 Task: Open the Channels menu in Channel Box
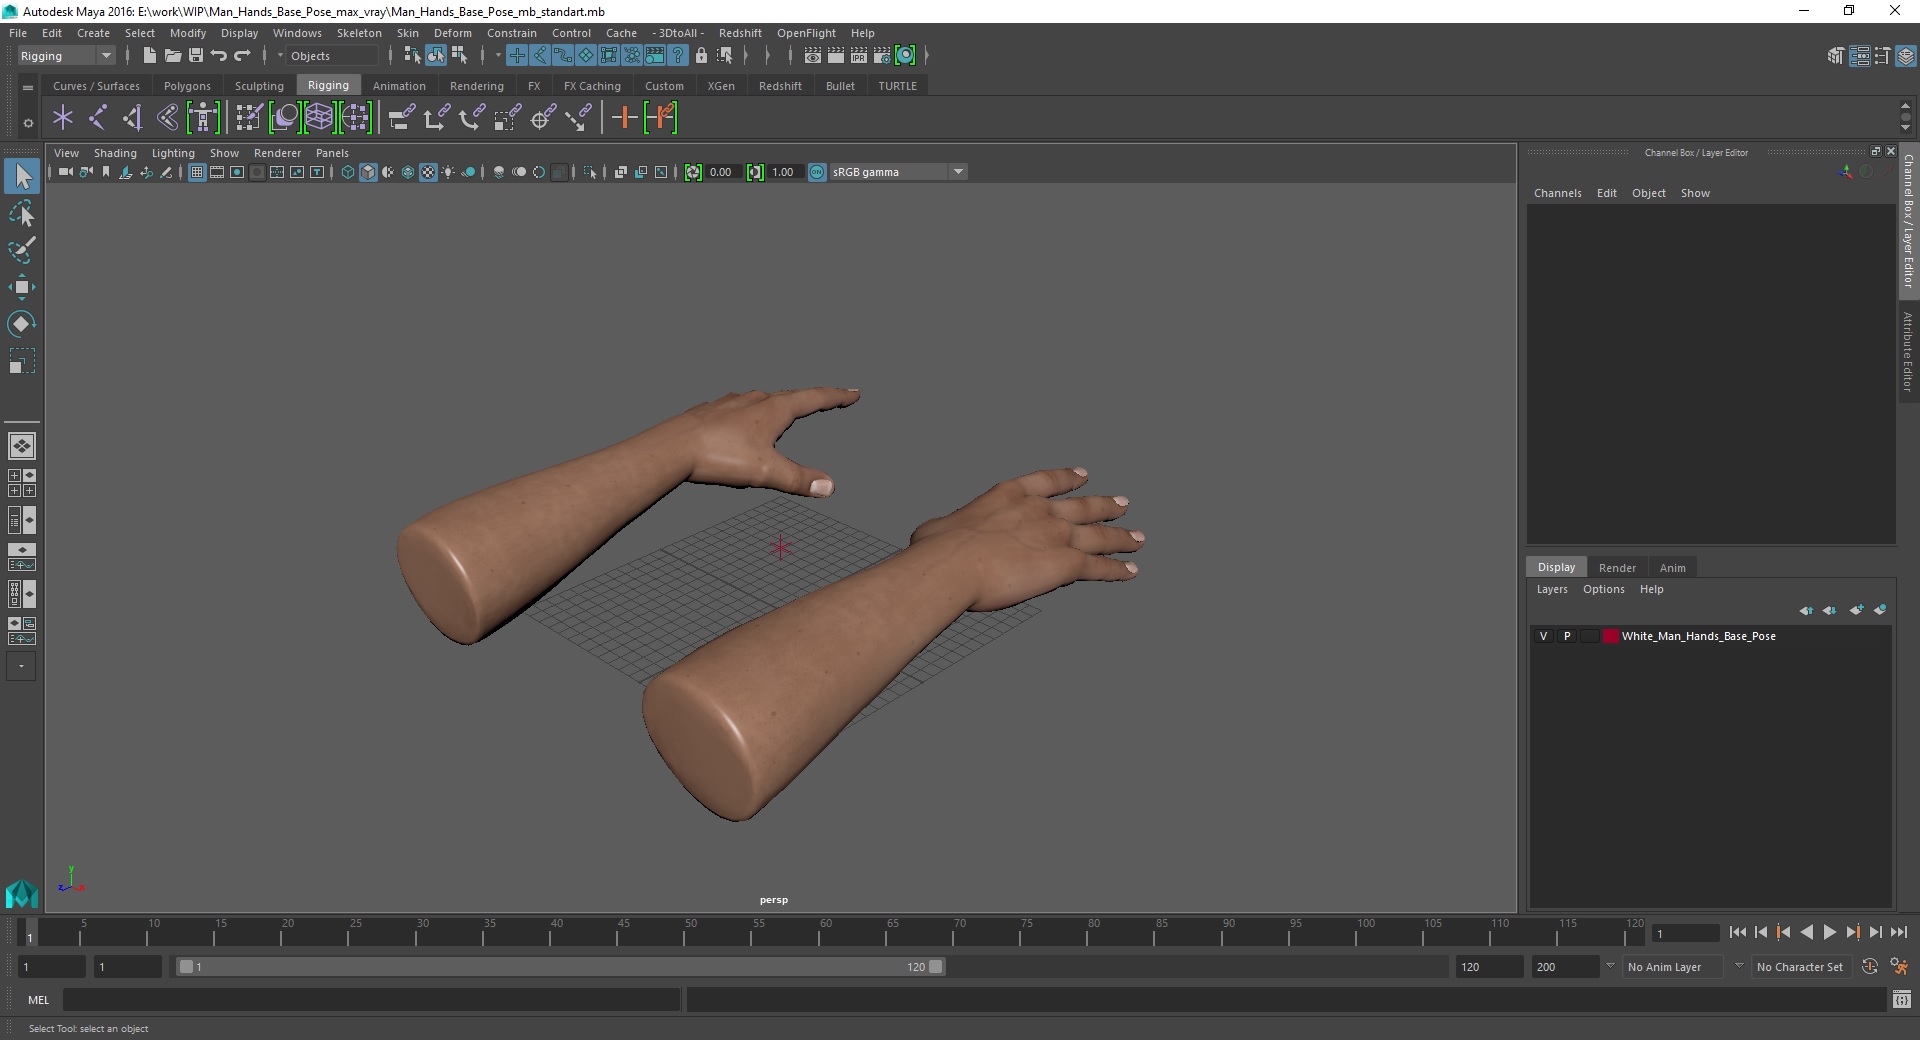[x=1557, y=193]
